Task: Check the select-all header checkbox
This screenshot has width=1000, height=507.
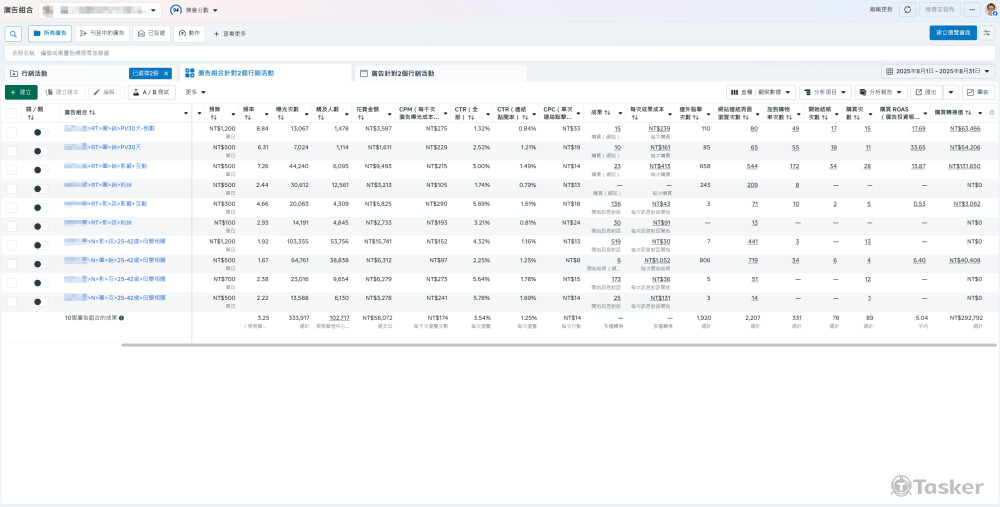Action: 12,113
